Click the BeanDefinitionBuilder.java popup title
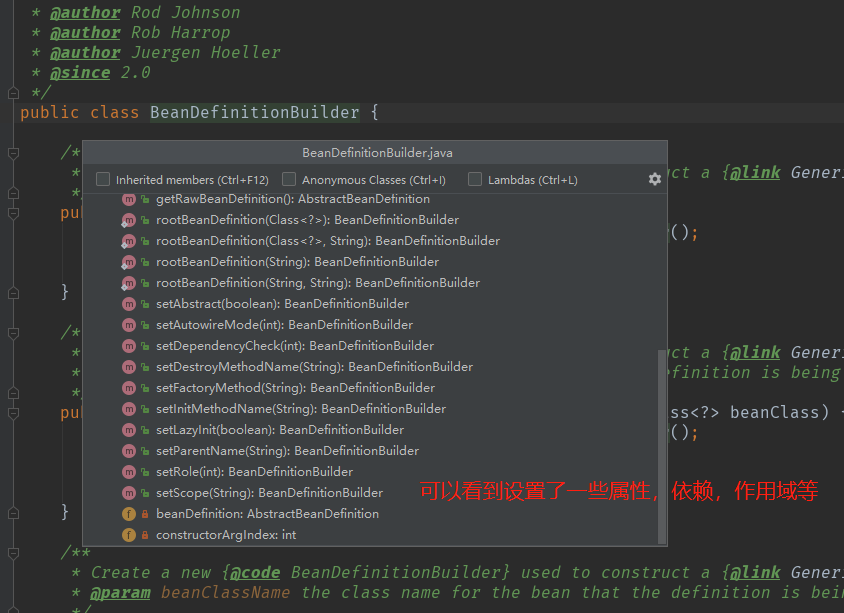The height and width of the screenshot is (613, 844). coord(377,153)
